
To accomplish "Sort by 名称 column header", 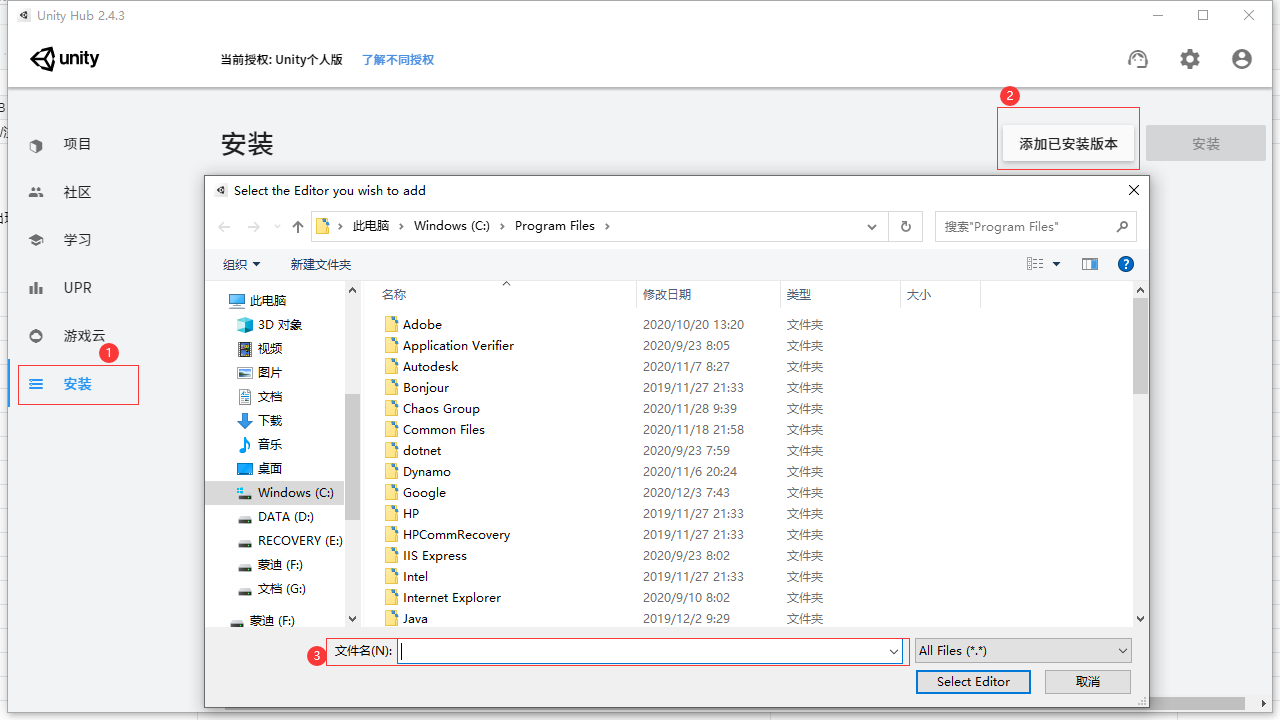I will pos(394,295).
